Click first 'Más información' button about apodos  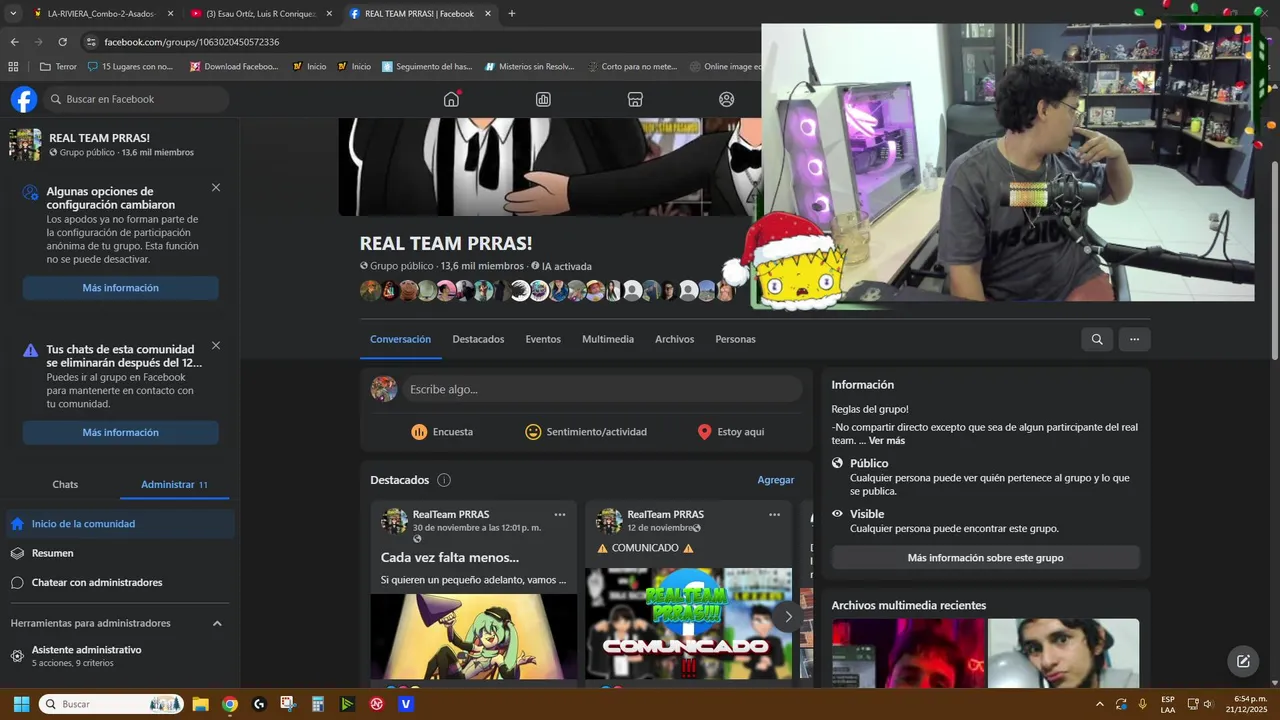120,288
